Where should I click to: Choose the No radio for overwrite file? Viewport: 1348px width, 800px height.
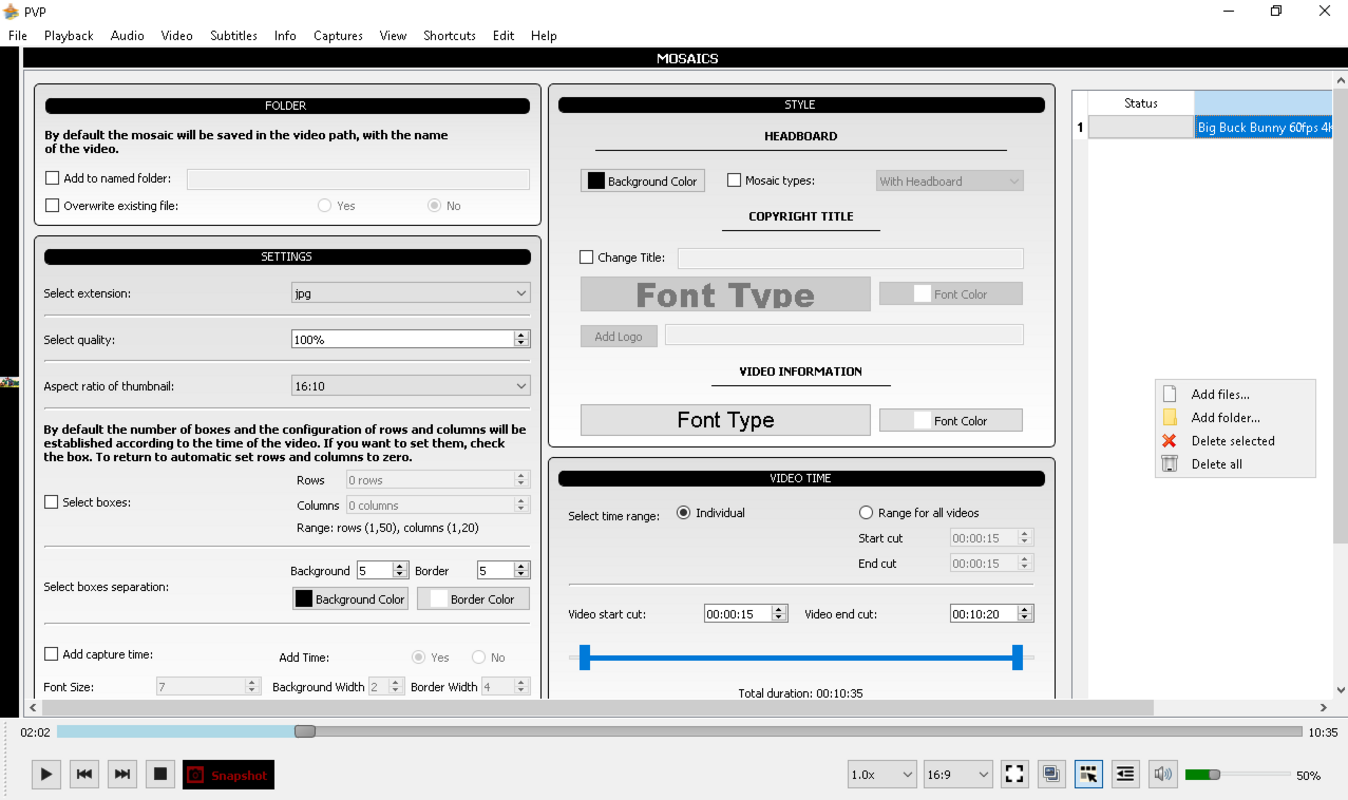pyautogui.click(x=434, y=205)
